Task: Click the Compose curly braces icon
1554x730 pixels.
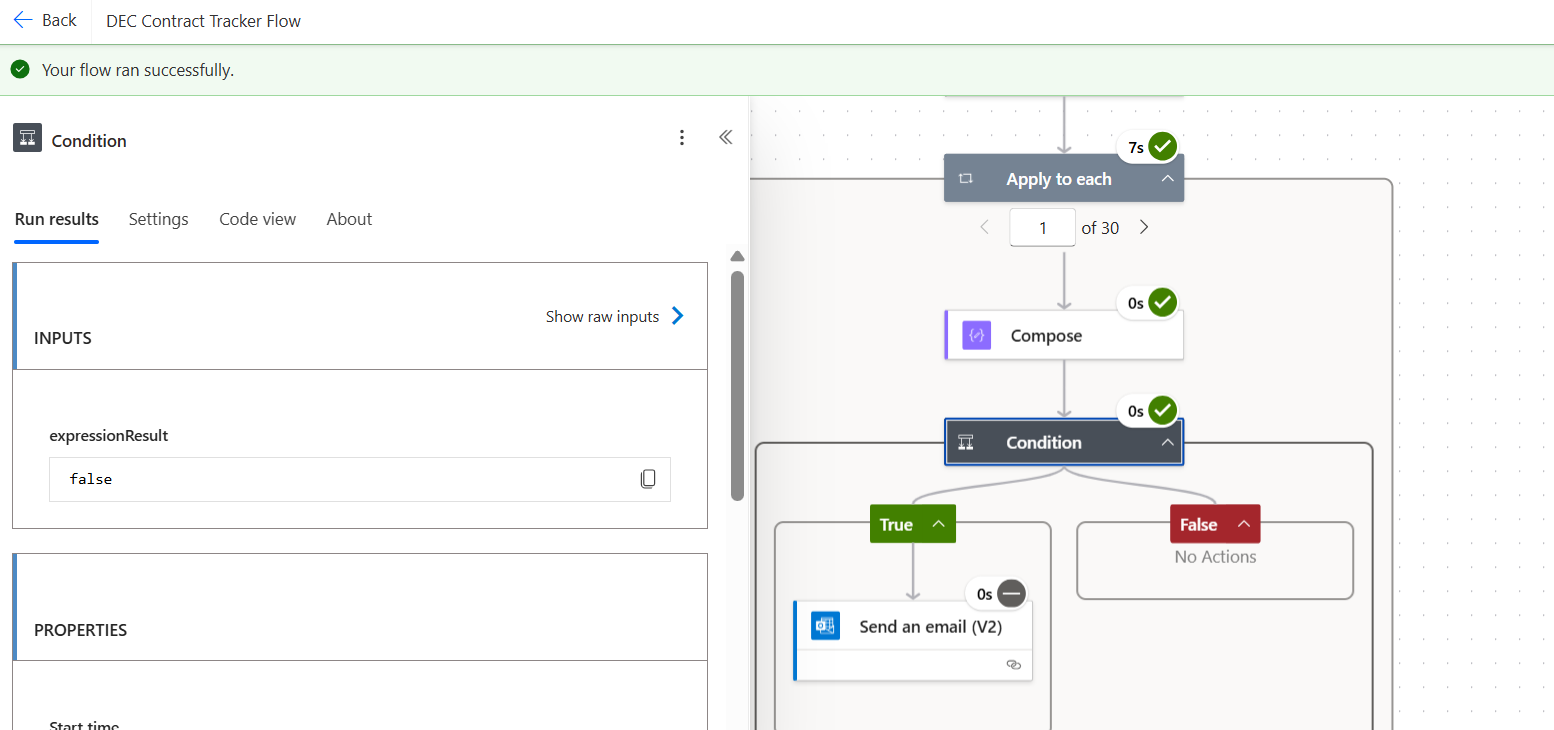Action: pos(977,336)
